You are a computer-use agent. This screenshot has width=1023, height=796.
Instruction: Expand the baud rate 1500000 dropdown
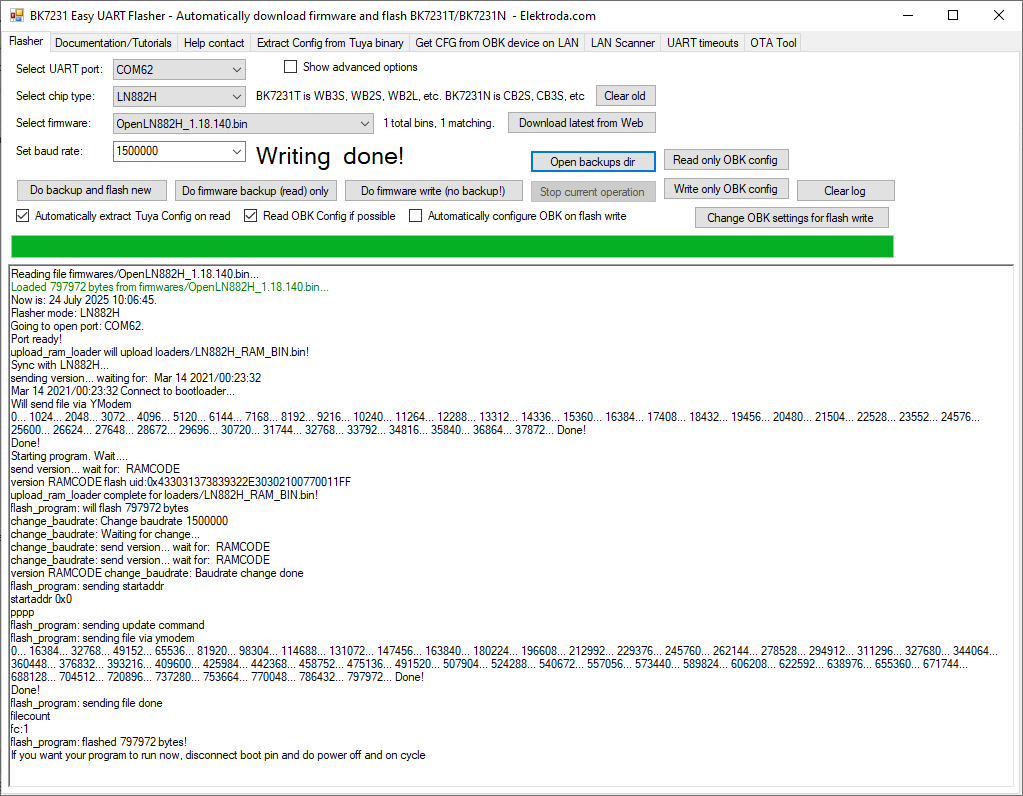(236, 151)
